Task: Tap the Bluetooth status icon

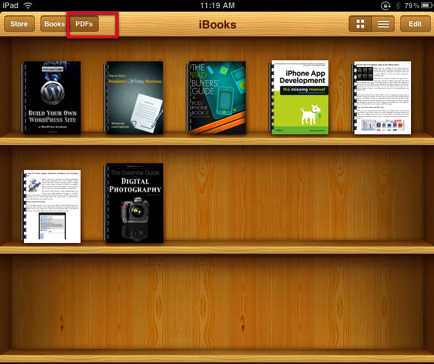Action: (397, 5)
